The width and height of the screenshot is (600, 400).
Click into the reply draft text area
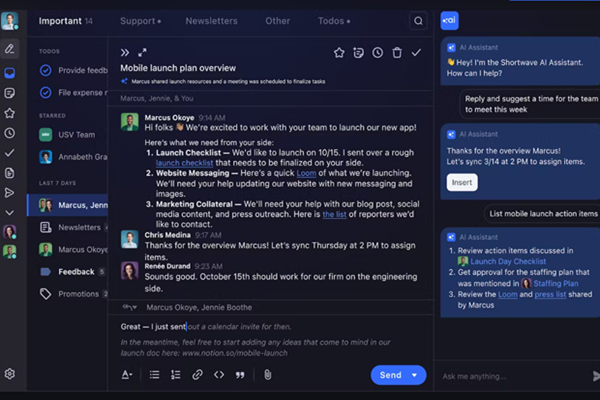tap(270, 340)
